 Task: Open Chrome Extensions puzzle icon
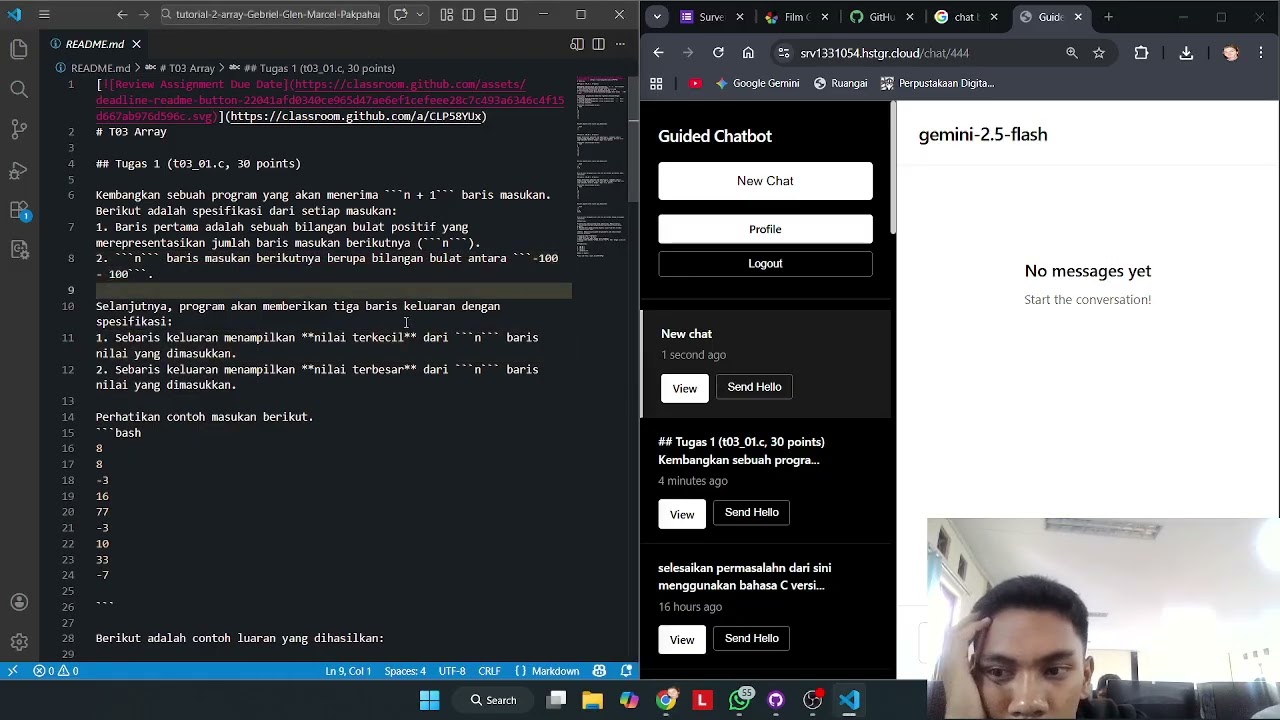(1141, 53)
